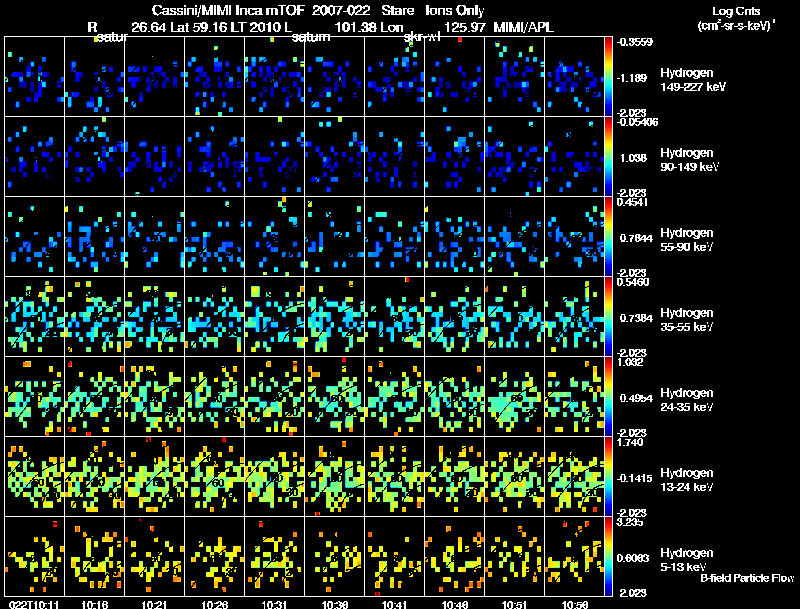Click the 'Stare' label in the title
800x609 pixels.
[x=398, y=11]
